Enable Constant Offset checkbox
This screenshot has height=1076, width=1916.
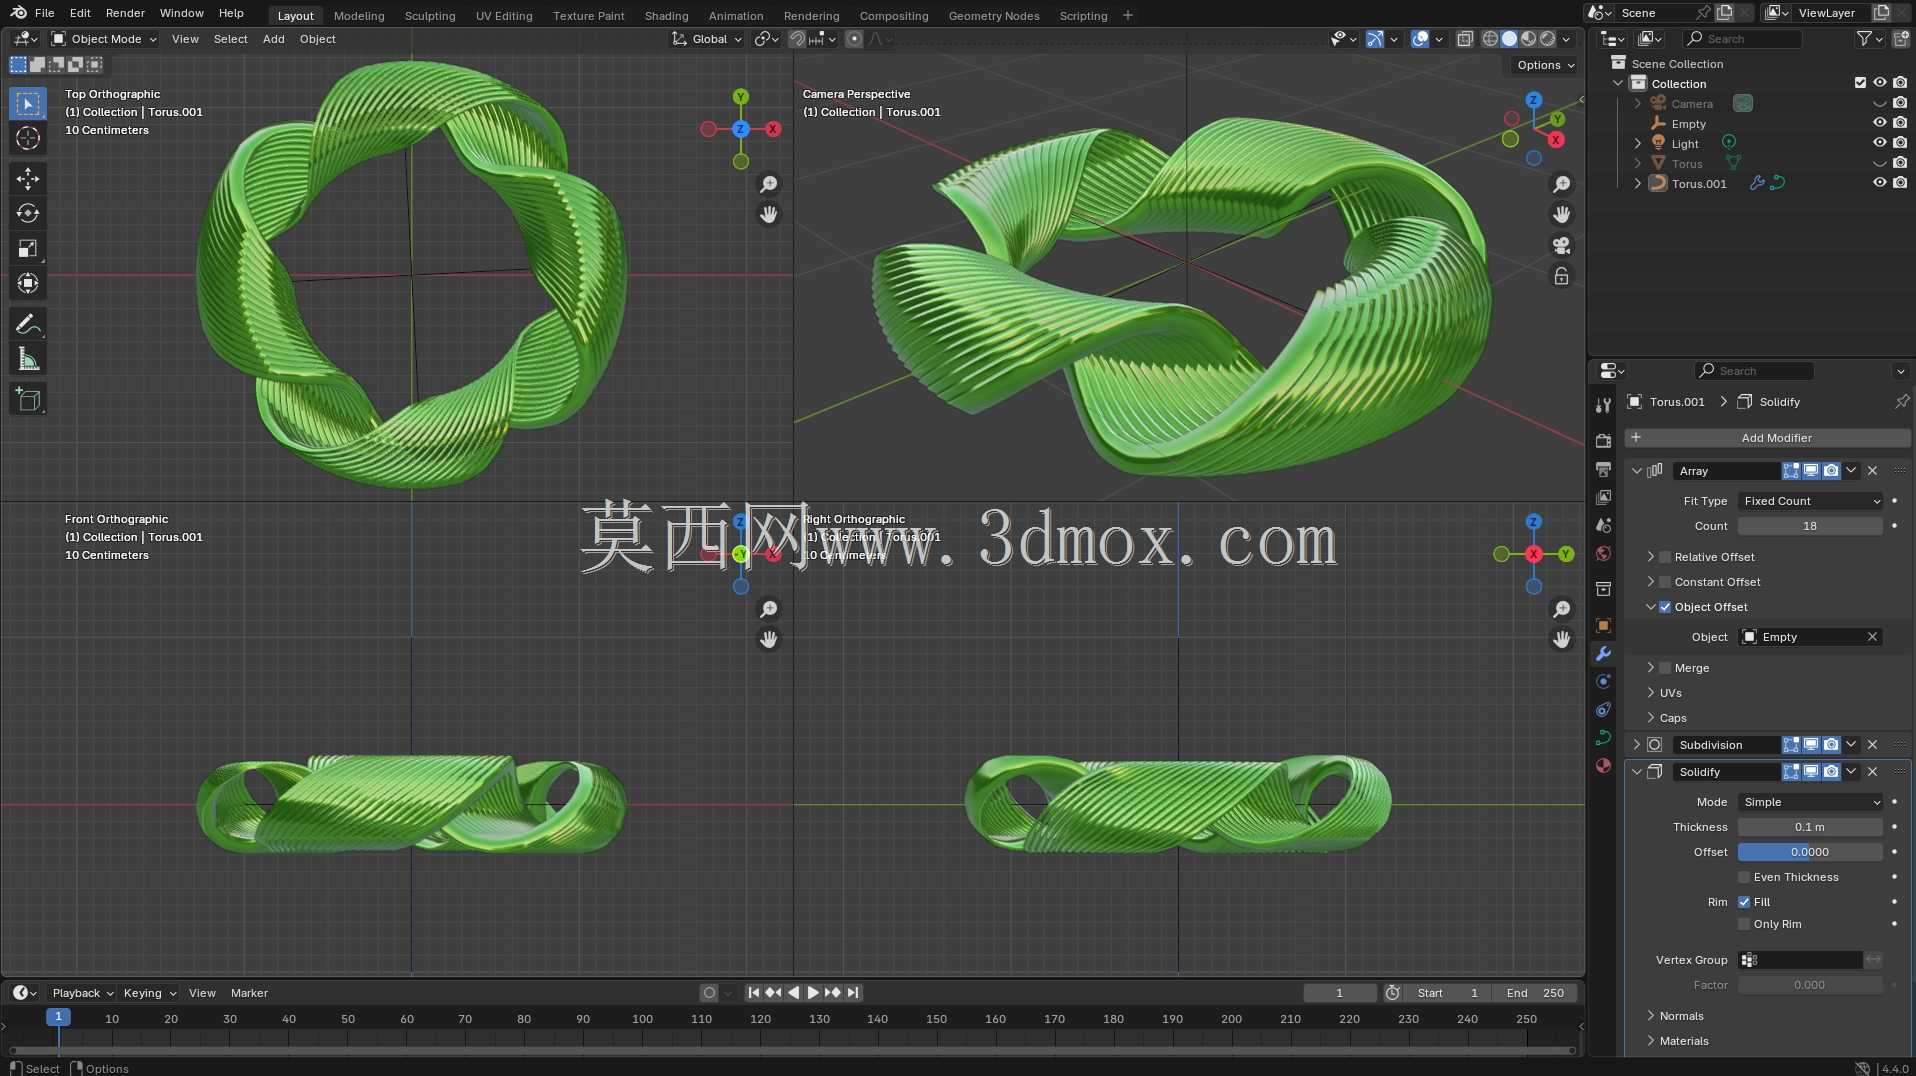tap(1665, 582)
